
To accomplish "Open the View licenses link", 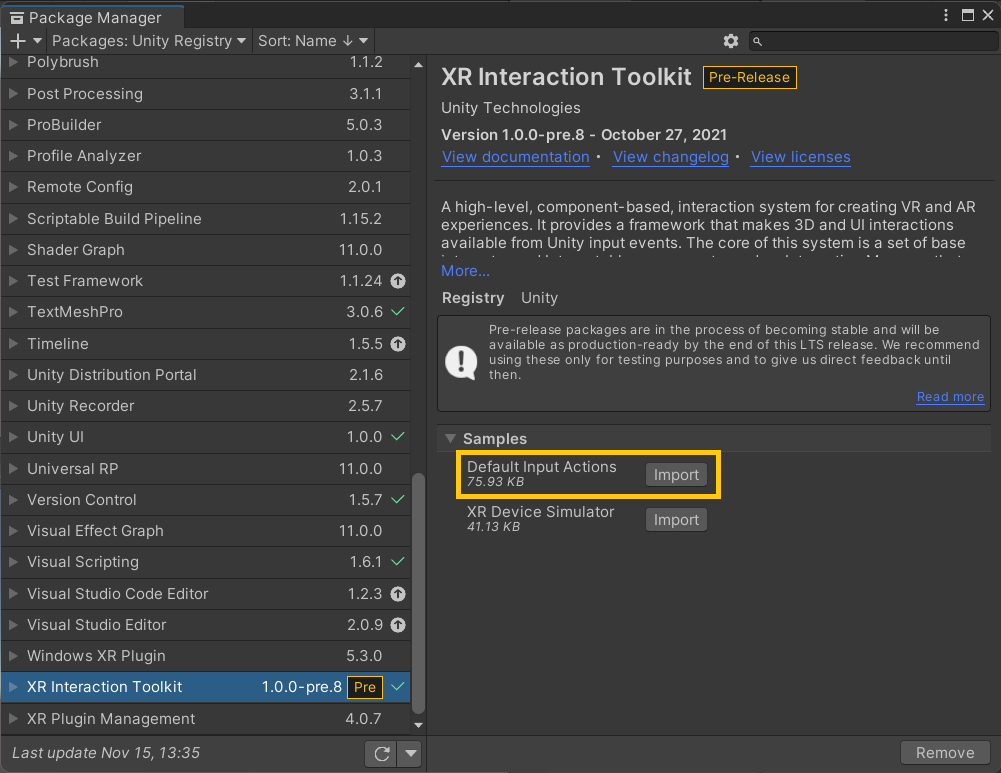I will coord(801,157).
